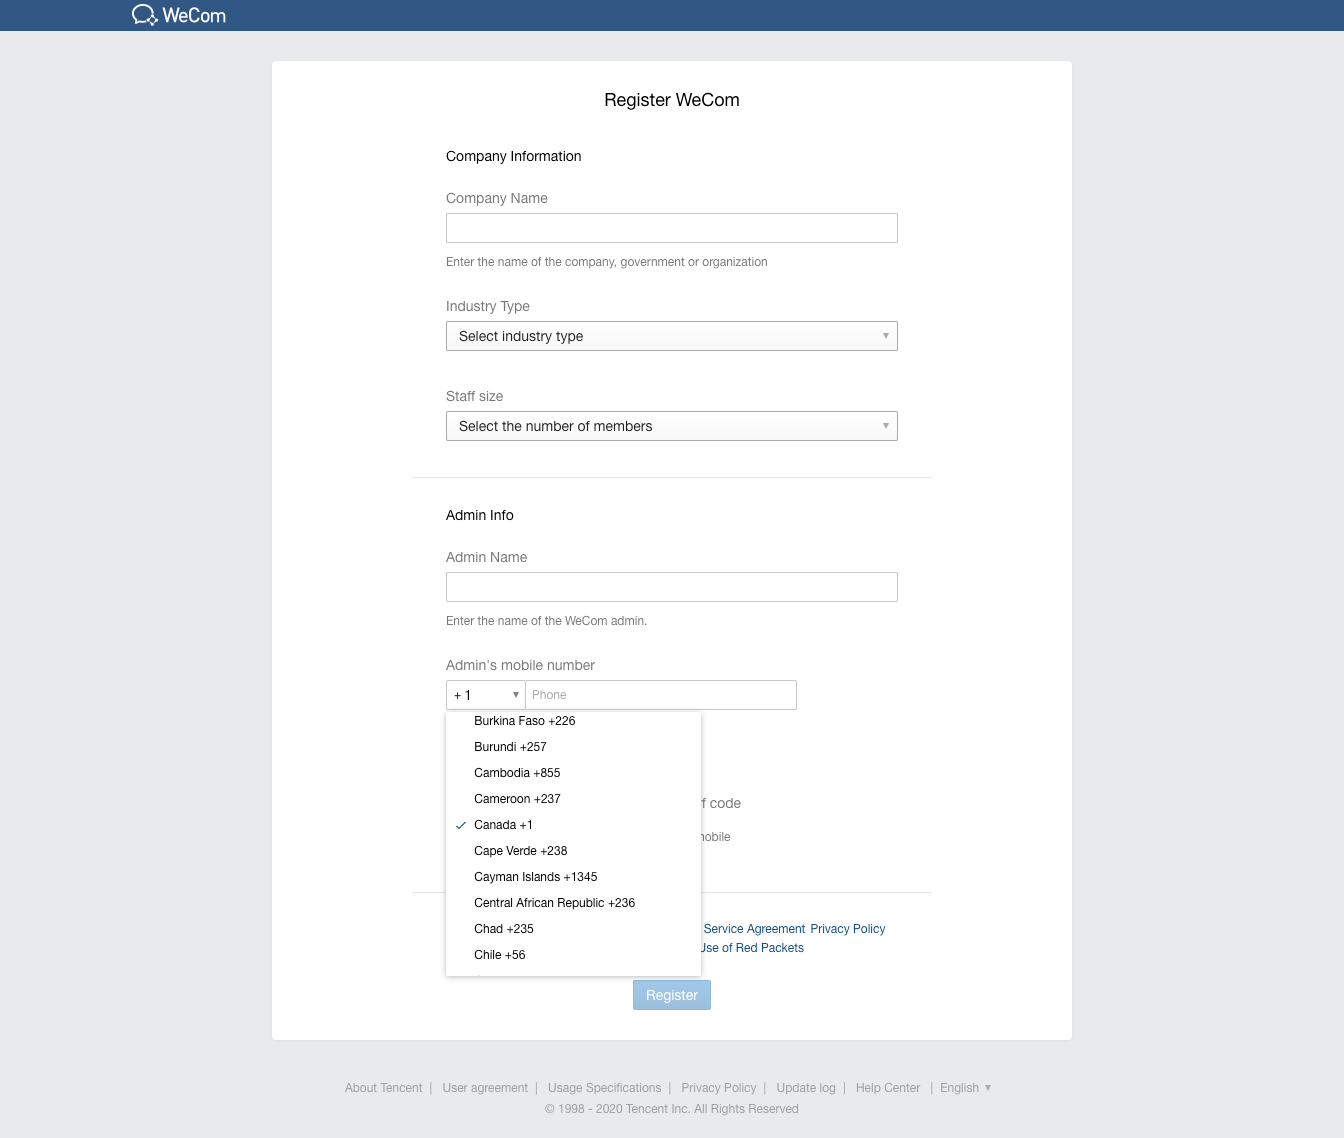Open Usage Specifications footer link
Viewport: 1344px width, 1138px height.
[x=605, y=1088]
